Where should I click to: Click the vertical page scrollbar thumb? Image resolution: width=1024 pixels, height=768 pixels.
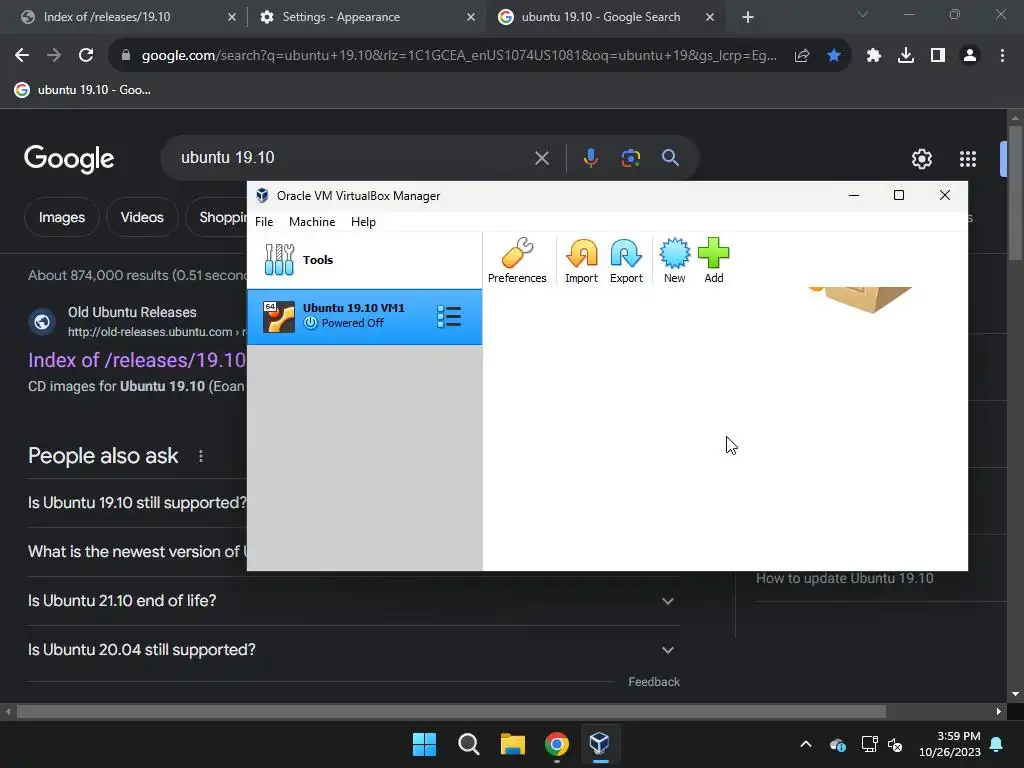[x=1014, y=193]
